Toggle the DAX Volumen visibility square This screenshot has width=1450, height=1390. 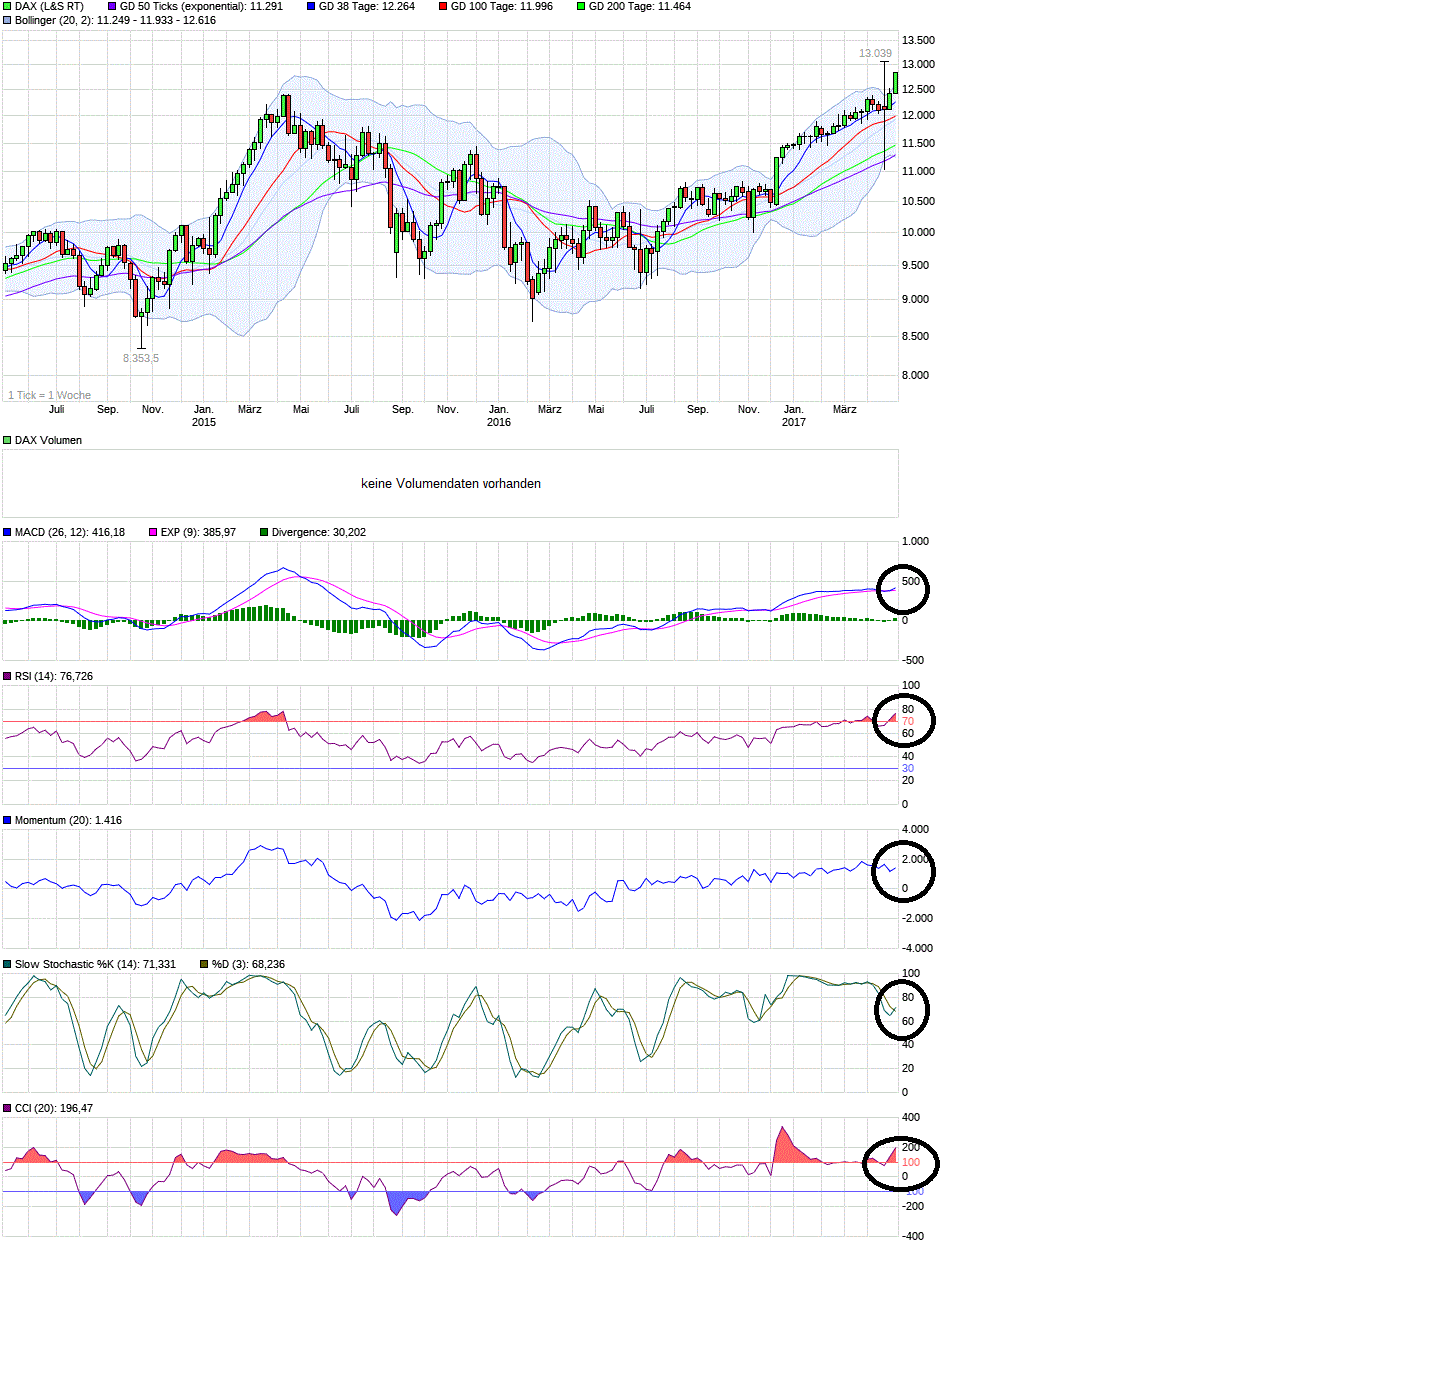[x=7, y=440]
